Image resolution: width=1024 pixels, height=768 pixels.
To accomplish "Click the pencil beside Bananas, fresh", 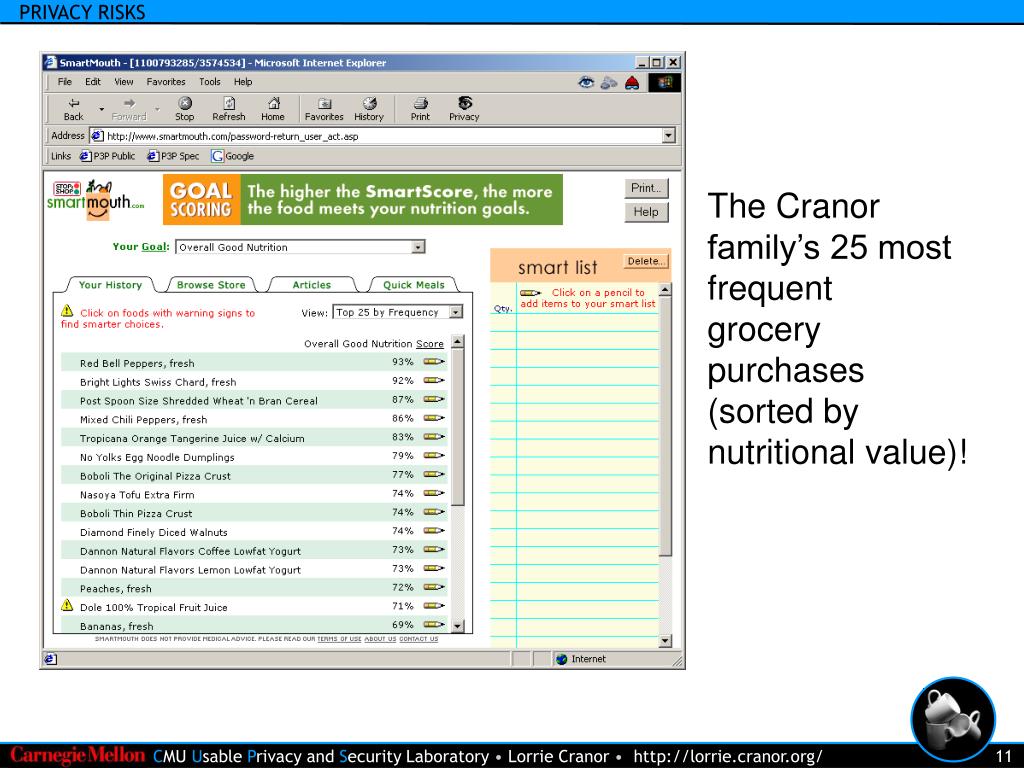I will [x=434, y=625].
